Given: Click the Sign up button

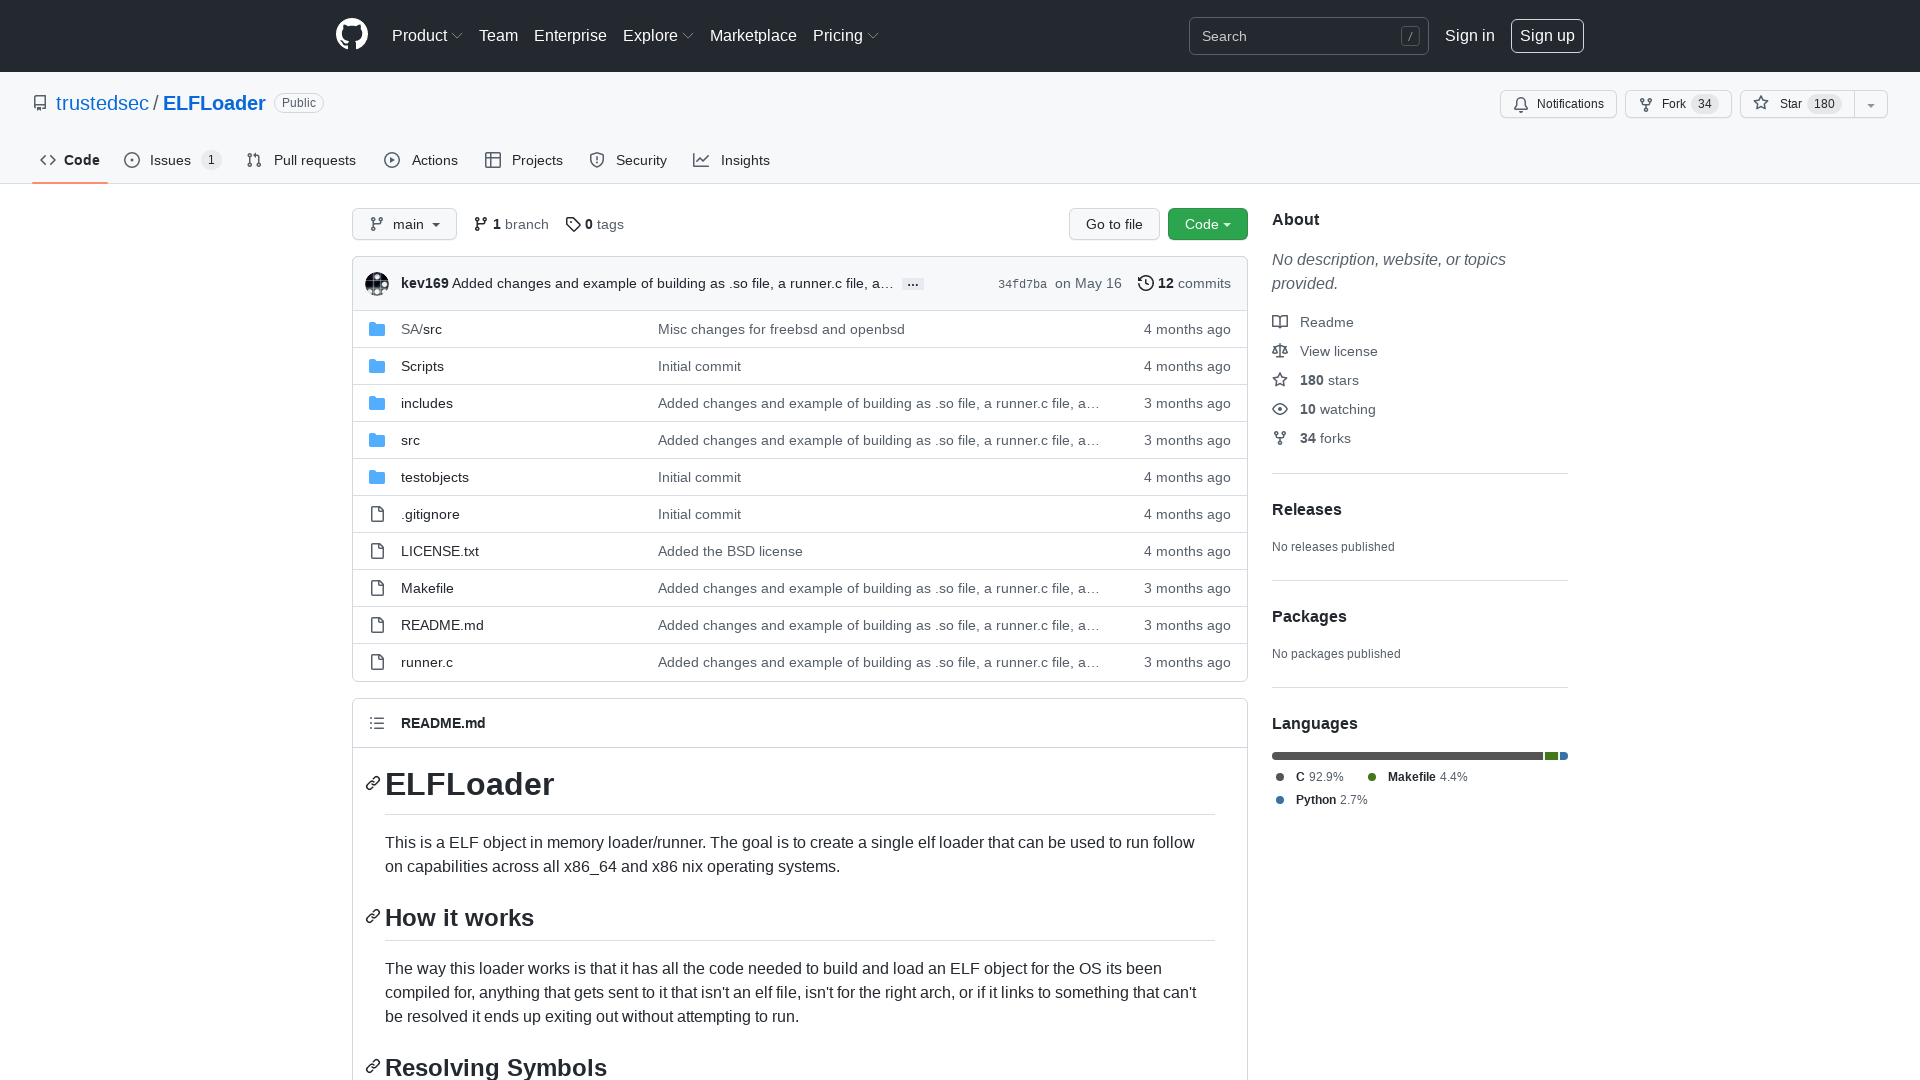Looking at the screenshot, I should (1547, 35).
